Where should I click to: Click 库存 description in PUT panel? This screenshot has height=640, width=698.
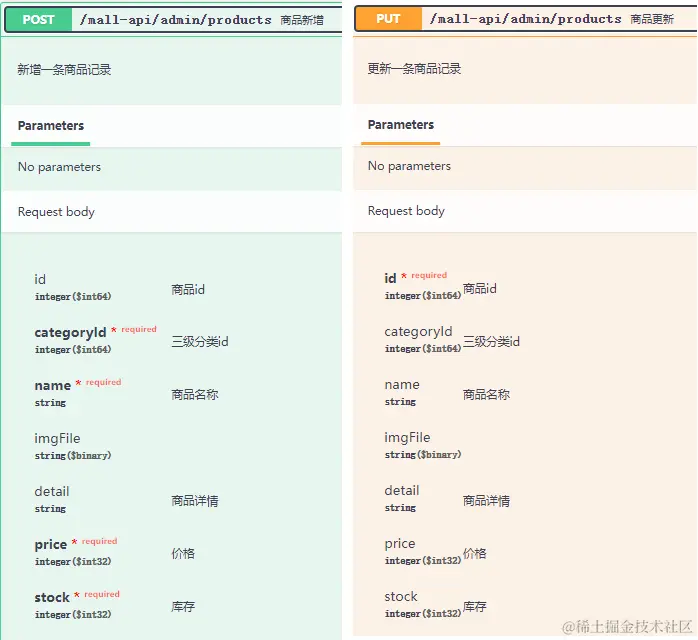click(475, 607)
